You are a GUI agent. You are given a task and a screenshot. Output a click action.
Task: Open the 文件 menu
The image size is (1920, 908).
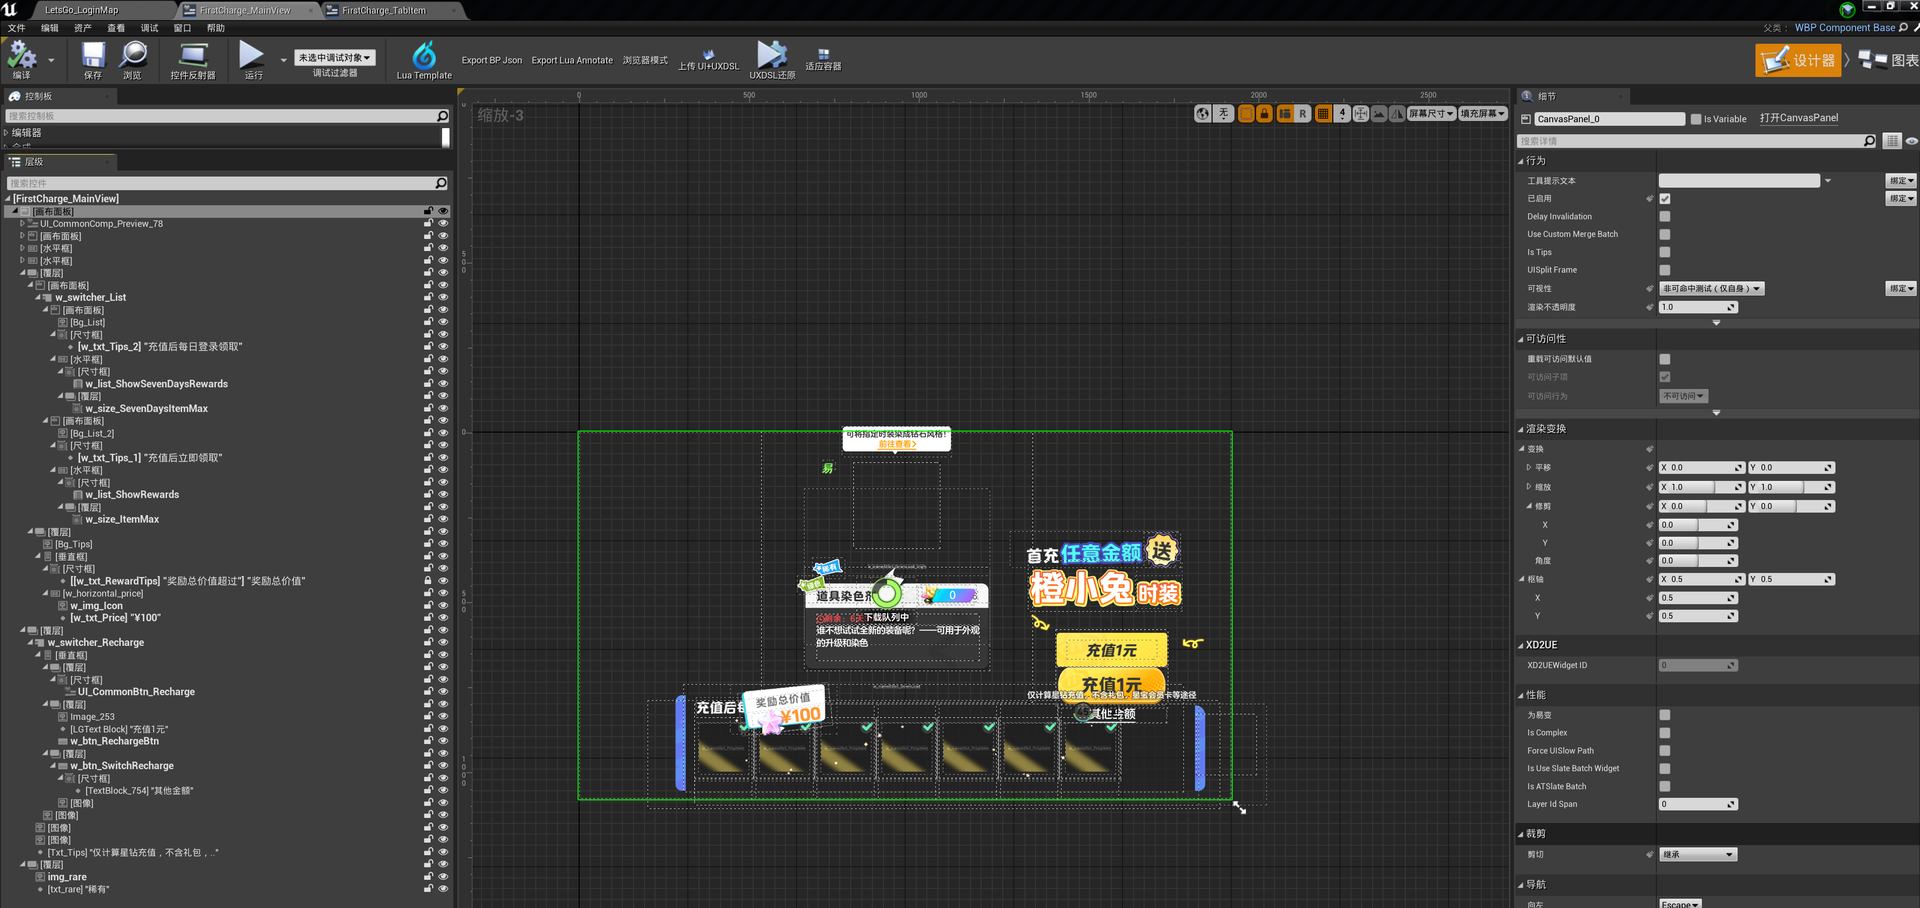pyautogui.click(x=17, y=28)
